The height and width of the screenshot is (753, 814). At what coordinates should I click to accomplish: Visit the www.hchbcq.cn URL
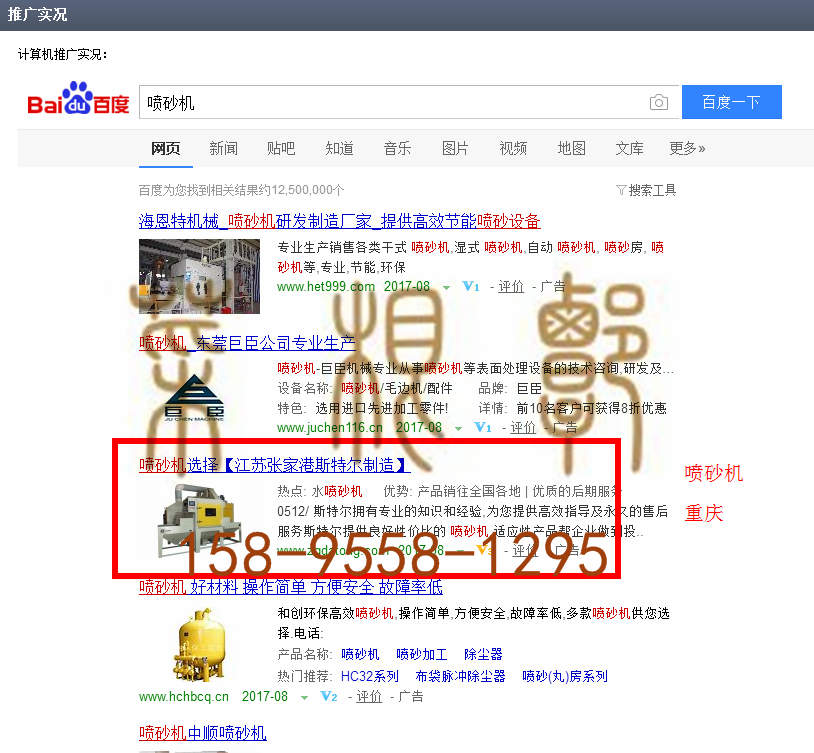pos(184,697)
